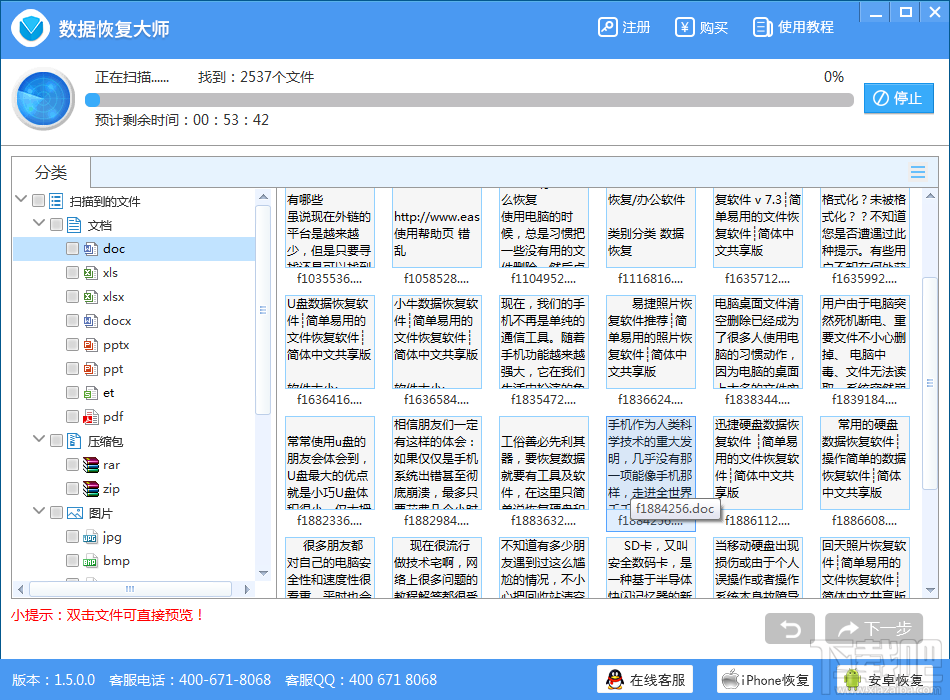
Task: Check the doc file type checkbox
Action: pyautogui.click(x=72, y=248)
